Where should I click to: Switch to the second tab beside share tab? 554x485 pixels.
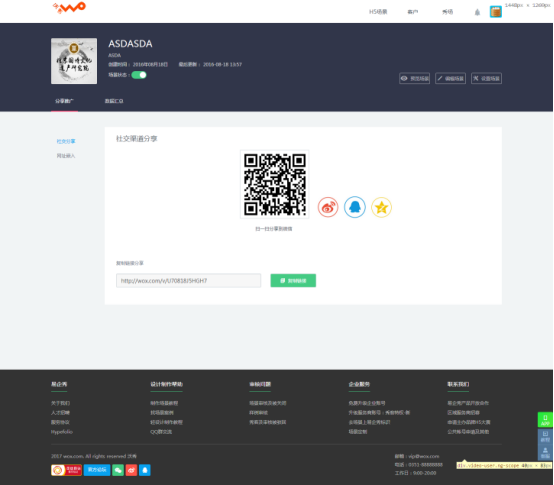[x=114, y=101]
